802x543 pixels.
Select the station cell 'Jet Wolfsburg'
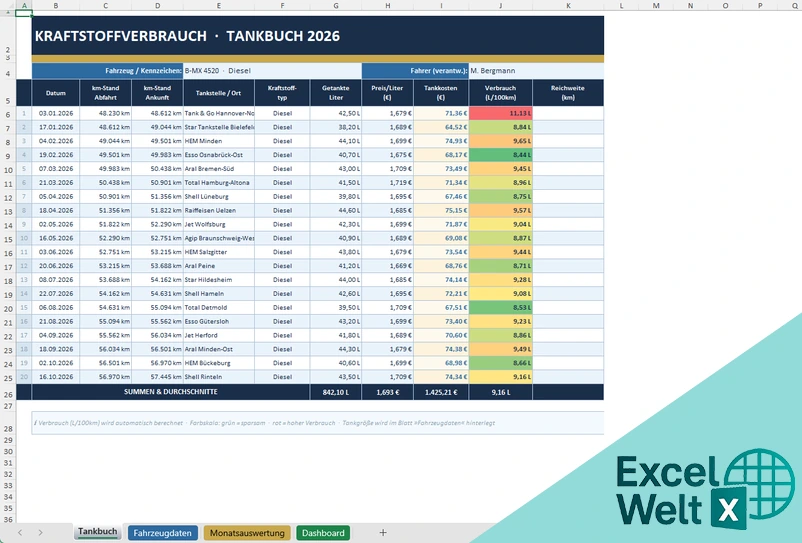pyautogui.click(x=218, y=224)
